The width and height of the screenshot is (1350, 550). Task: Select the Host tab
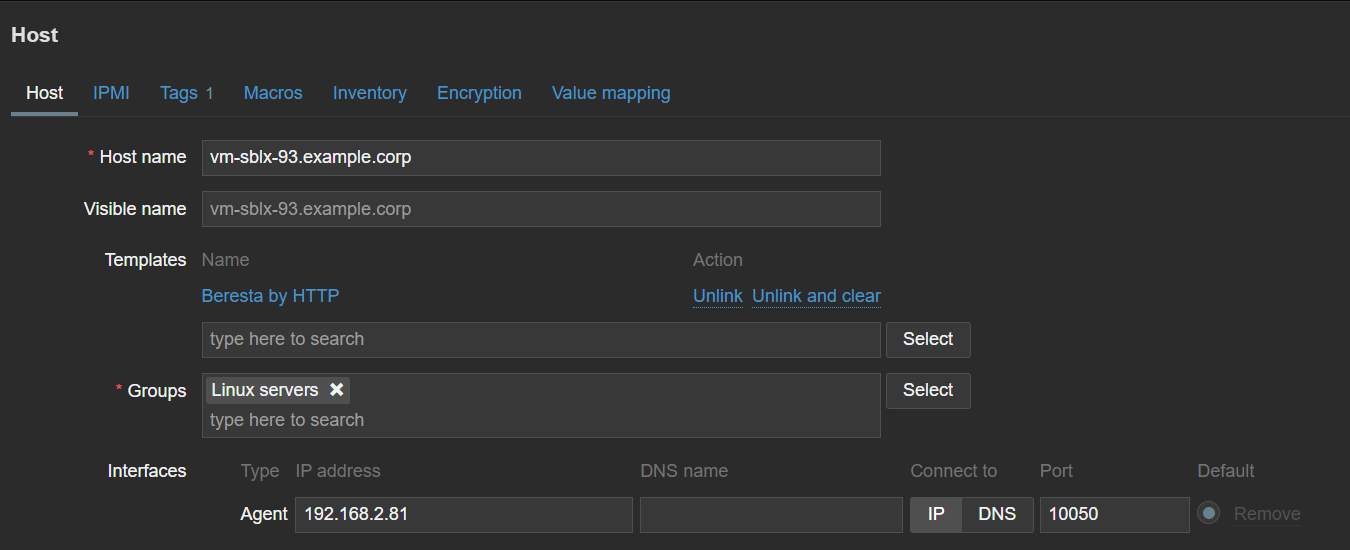pyautogui.click(x=44, y=93)
